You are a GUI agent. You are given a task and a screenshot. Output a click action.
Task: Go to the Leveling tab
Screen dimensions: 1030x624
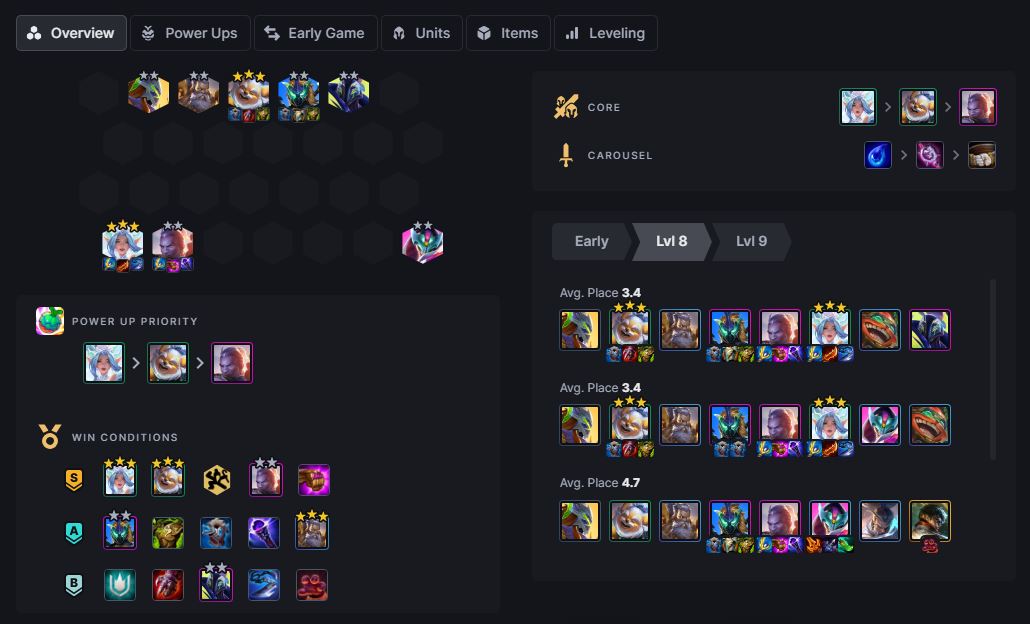[x=606, y=33]
